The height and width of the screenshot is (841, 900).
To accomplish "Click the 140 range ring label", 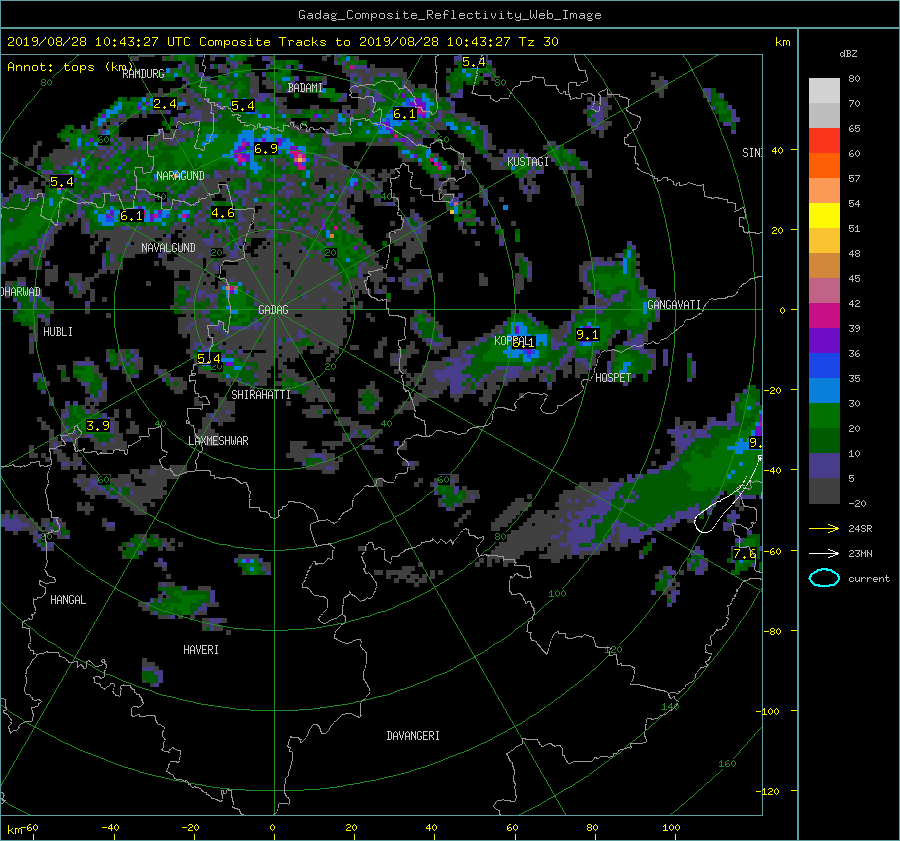I will click(x=670, y=707).
